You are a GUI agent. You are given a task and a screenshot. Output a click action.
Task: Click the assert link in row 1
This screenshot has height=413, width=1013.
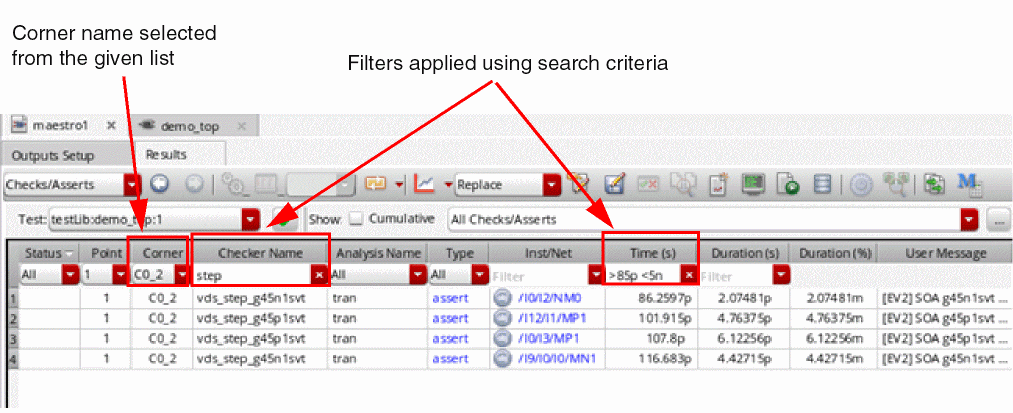click(450, 298)
